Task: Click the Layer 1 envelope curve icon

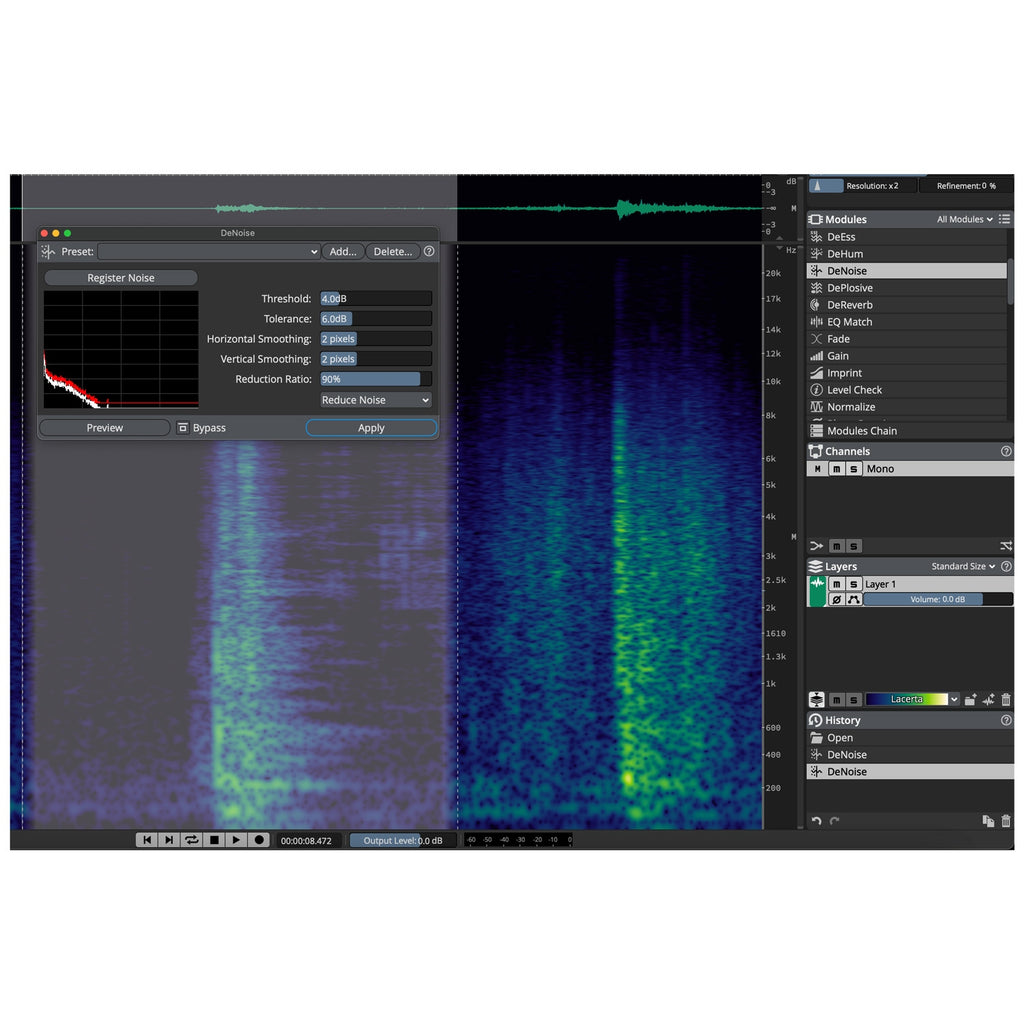Action: click(854, 599)
